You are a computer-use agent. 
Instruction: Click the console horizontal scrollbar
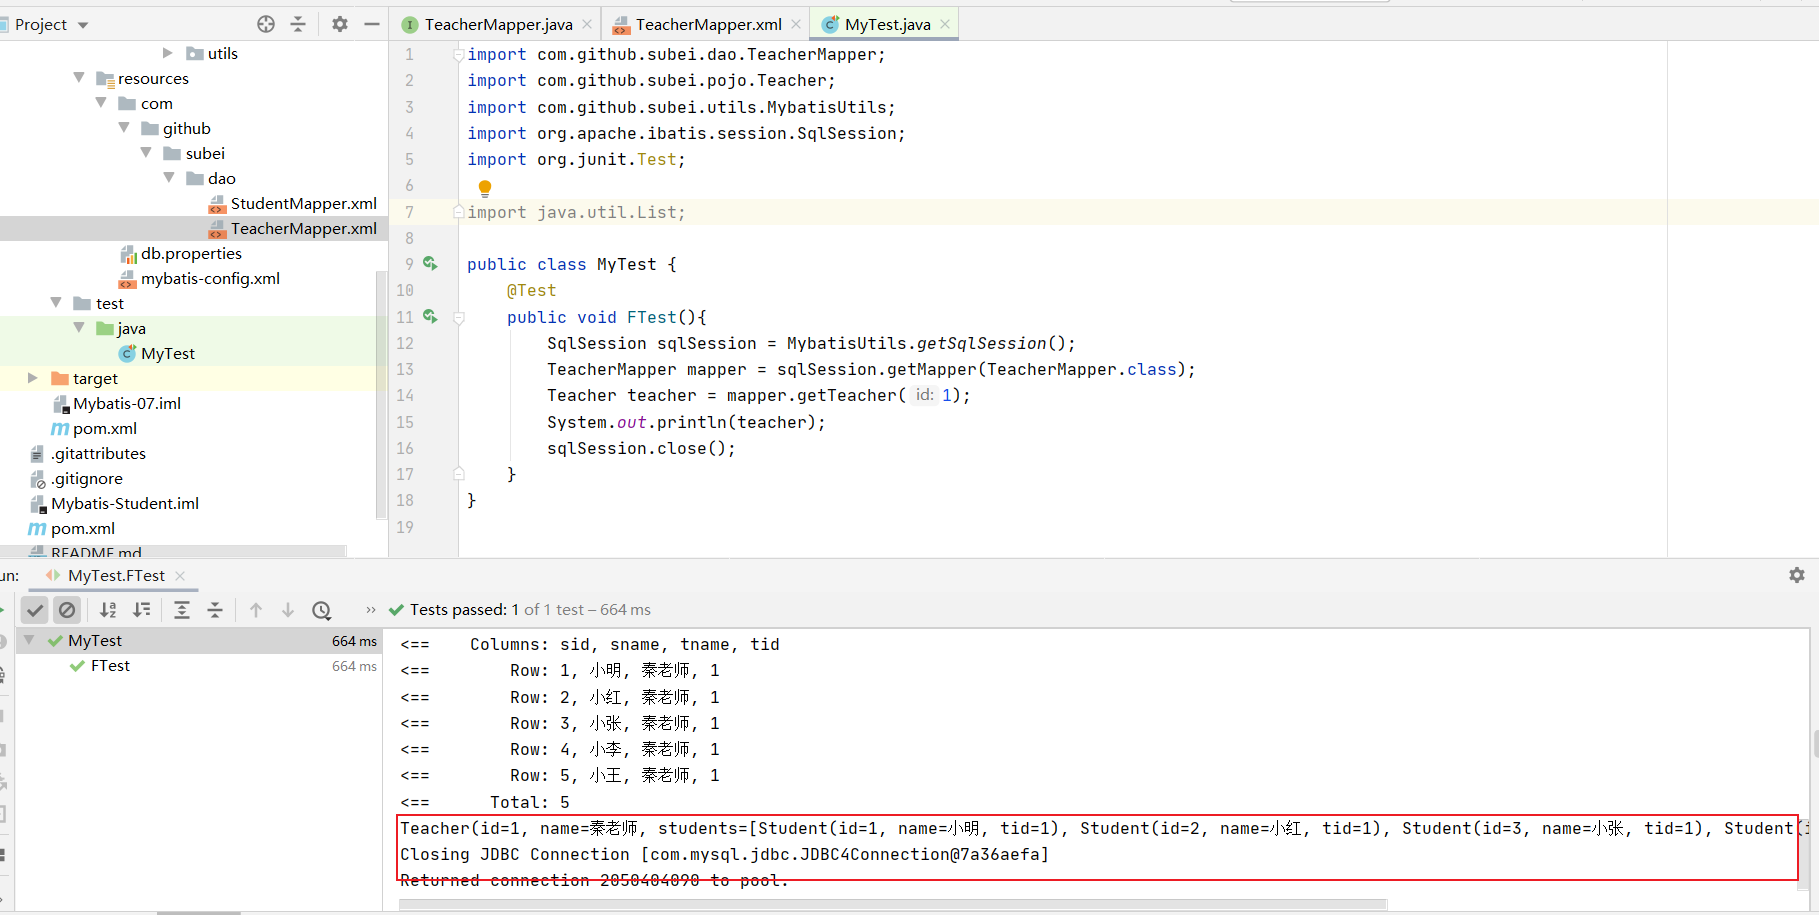(x=892, y=904)
